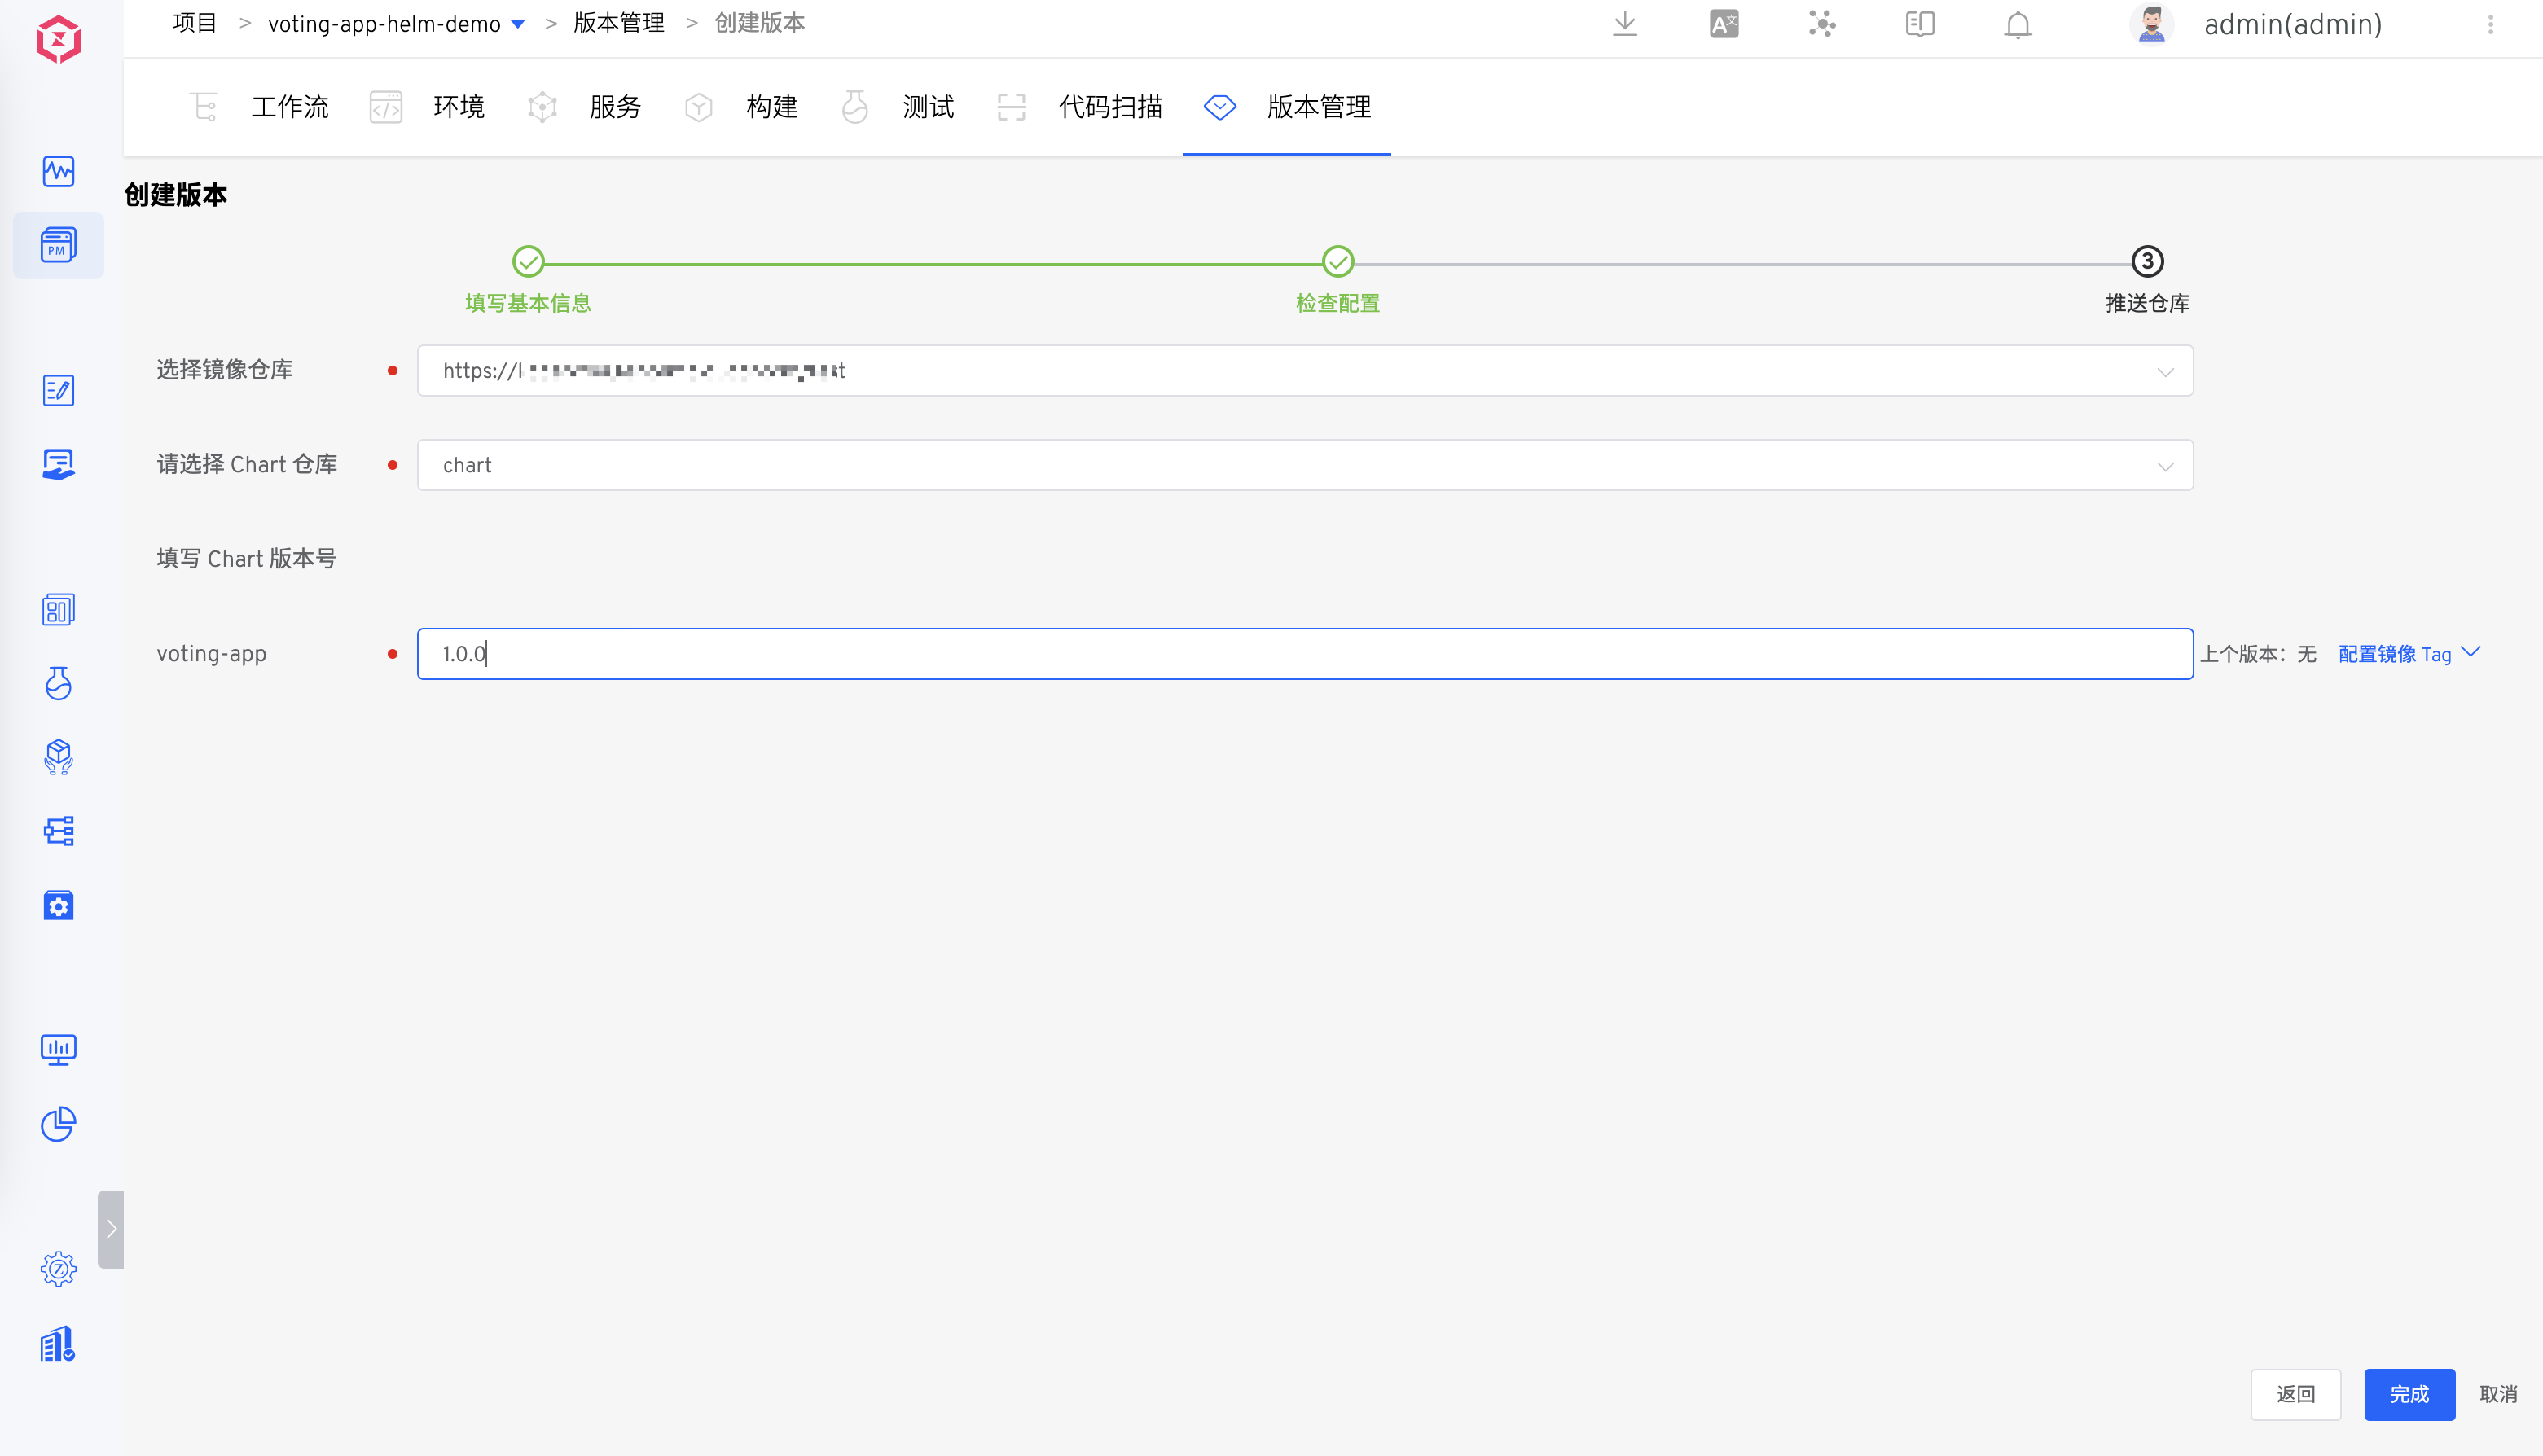Expand the collapsed sidebar arrow
2543x1456 pixels.
point(111,1229)
